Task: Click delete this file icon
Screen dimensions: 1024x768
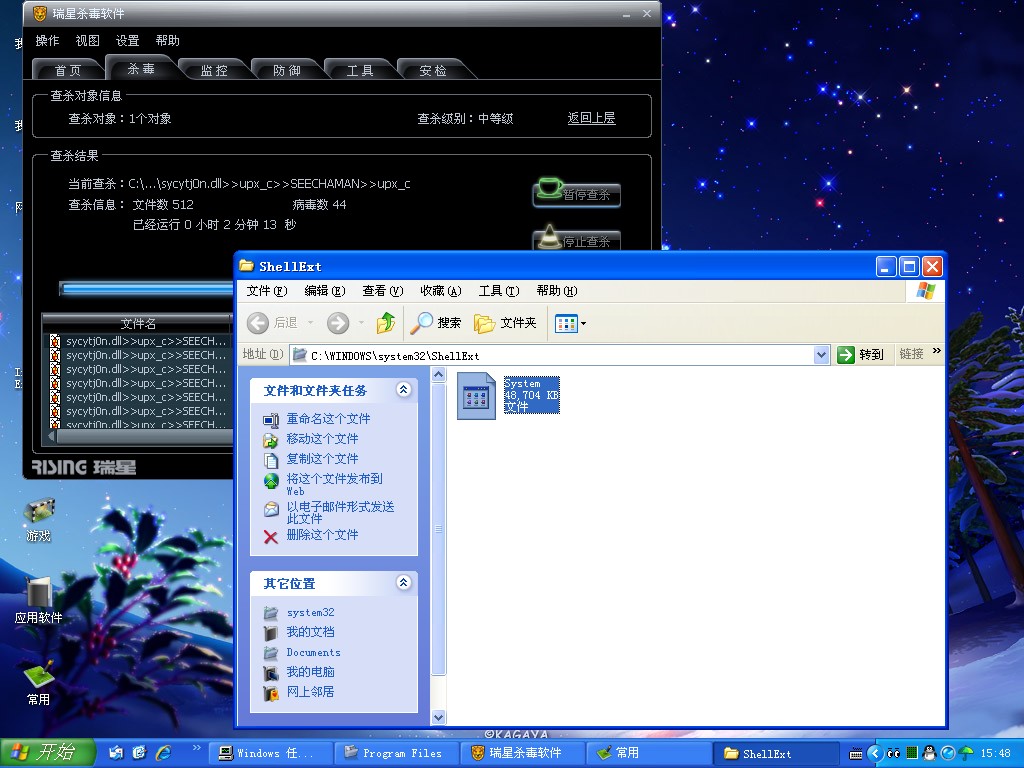Action: [x=271, y=536]
